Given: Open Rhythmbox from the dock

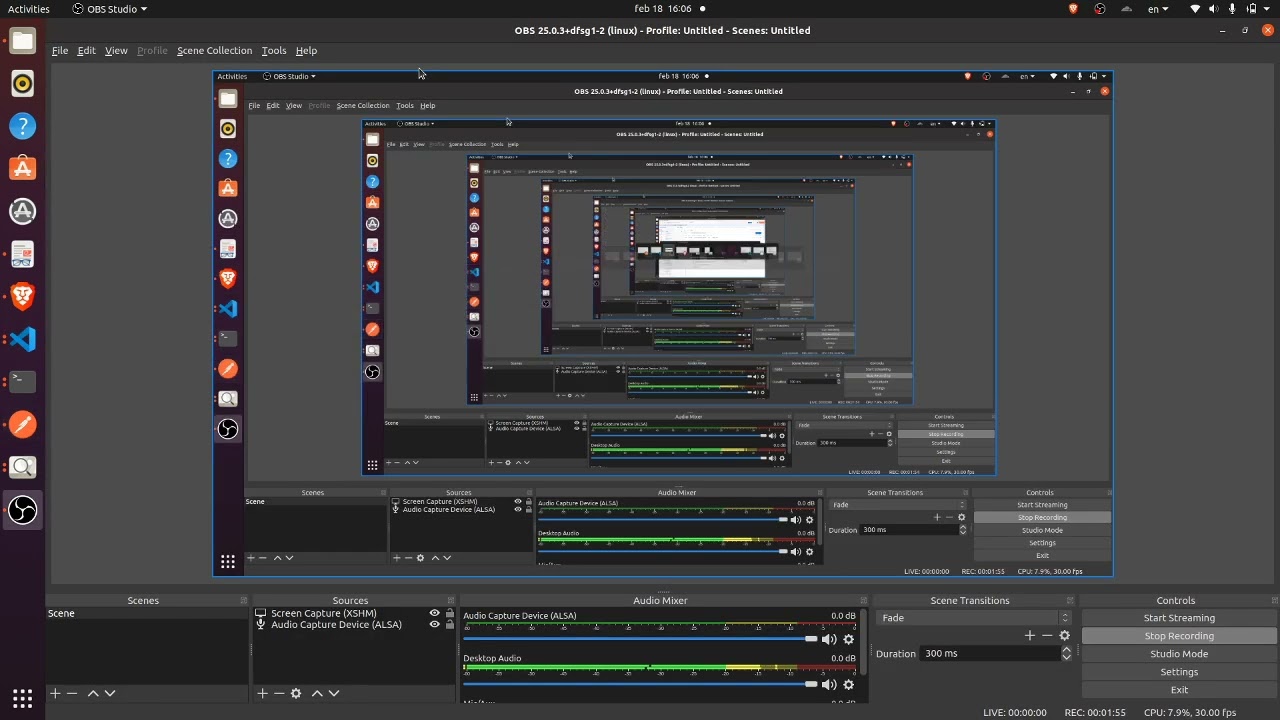Looking at the screenshot, I should [x=23, y=84].
